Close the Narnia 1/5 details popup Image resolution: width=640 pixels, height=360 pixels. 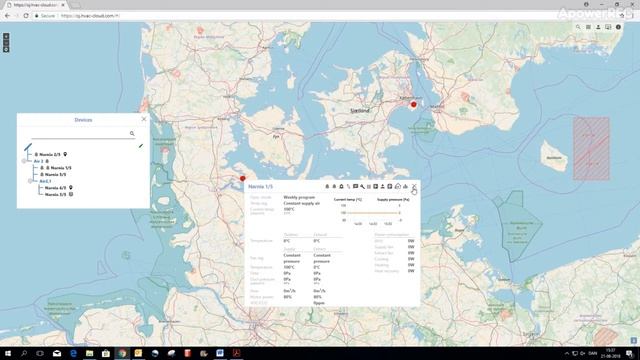tap(414, 186)
